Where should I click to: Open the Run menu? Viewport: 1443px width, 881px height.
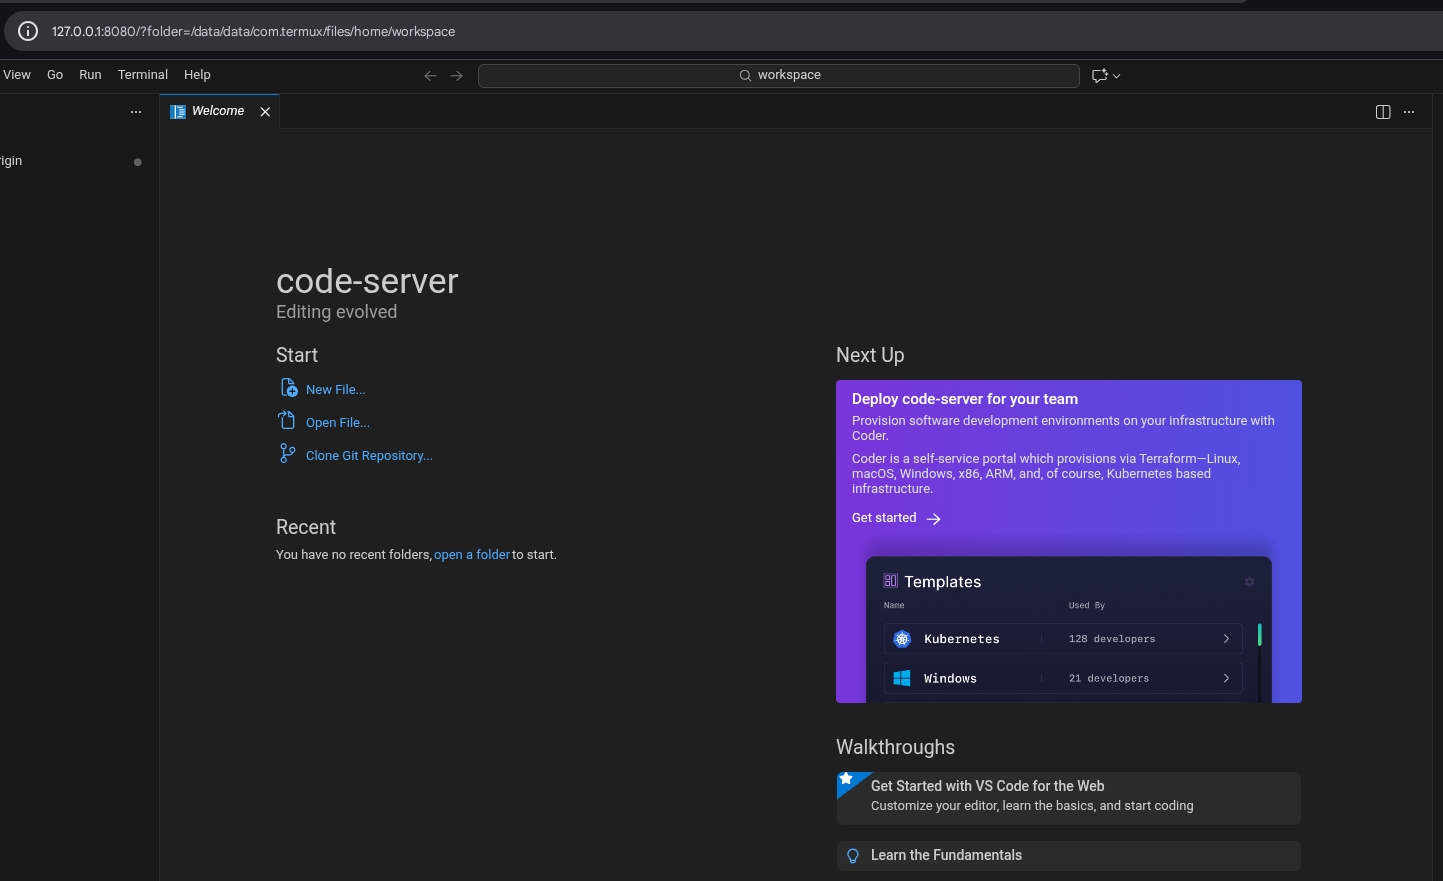tap(90, 75)
